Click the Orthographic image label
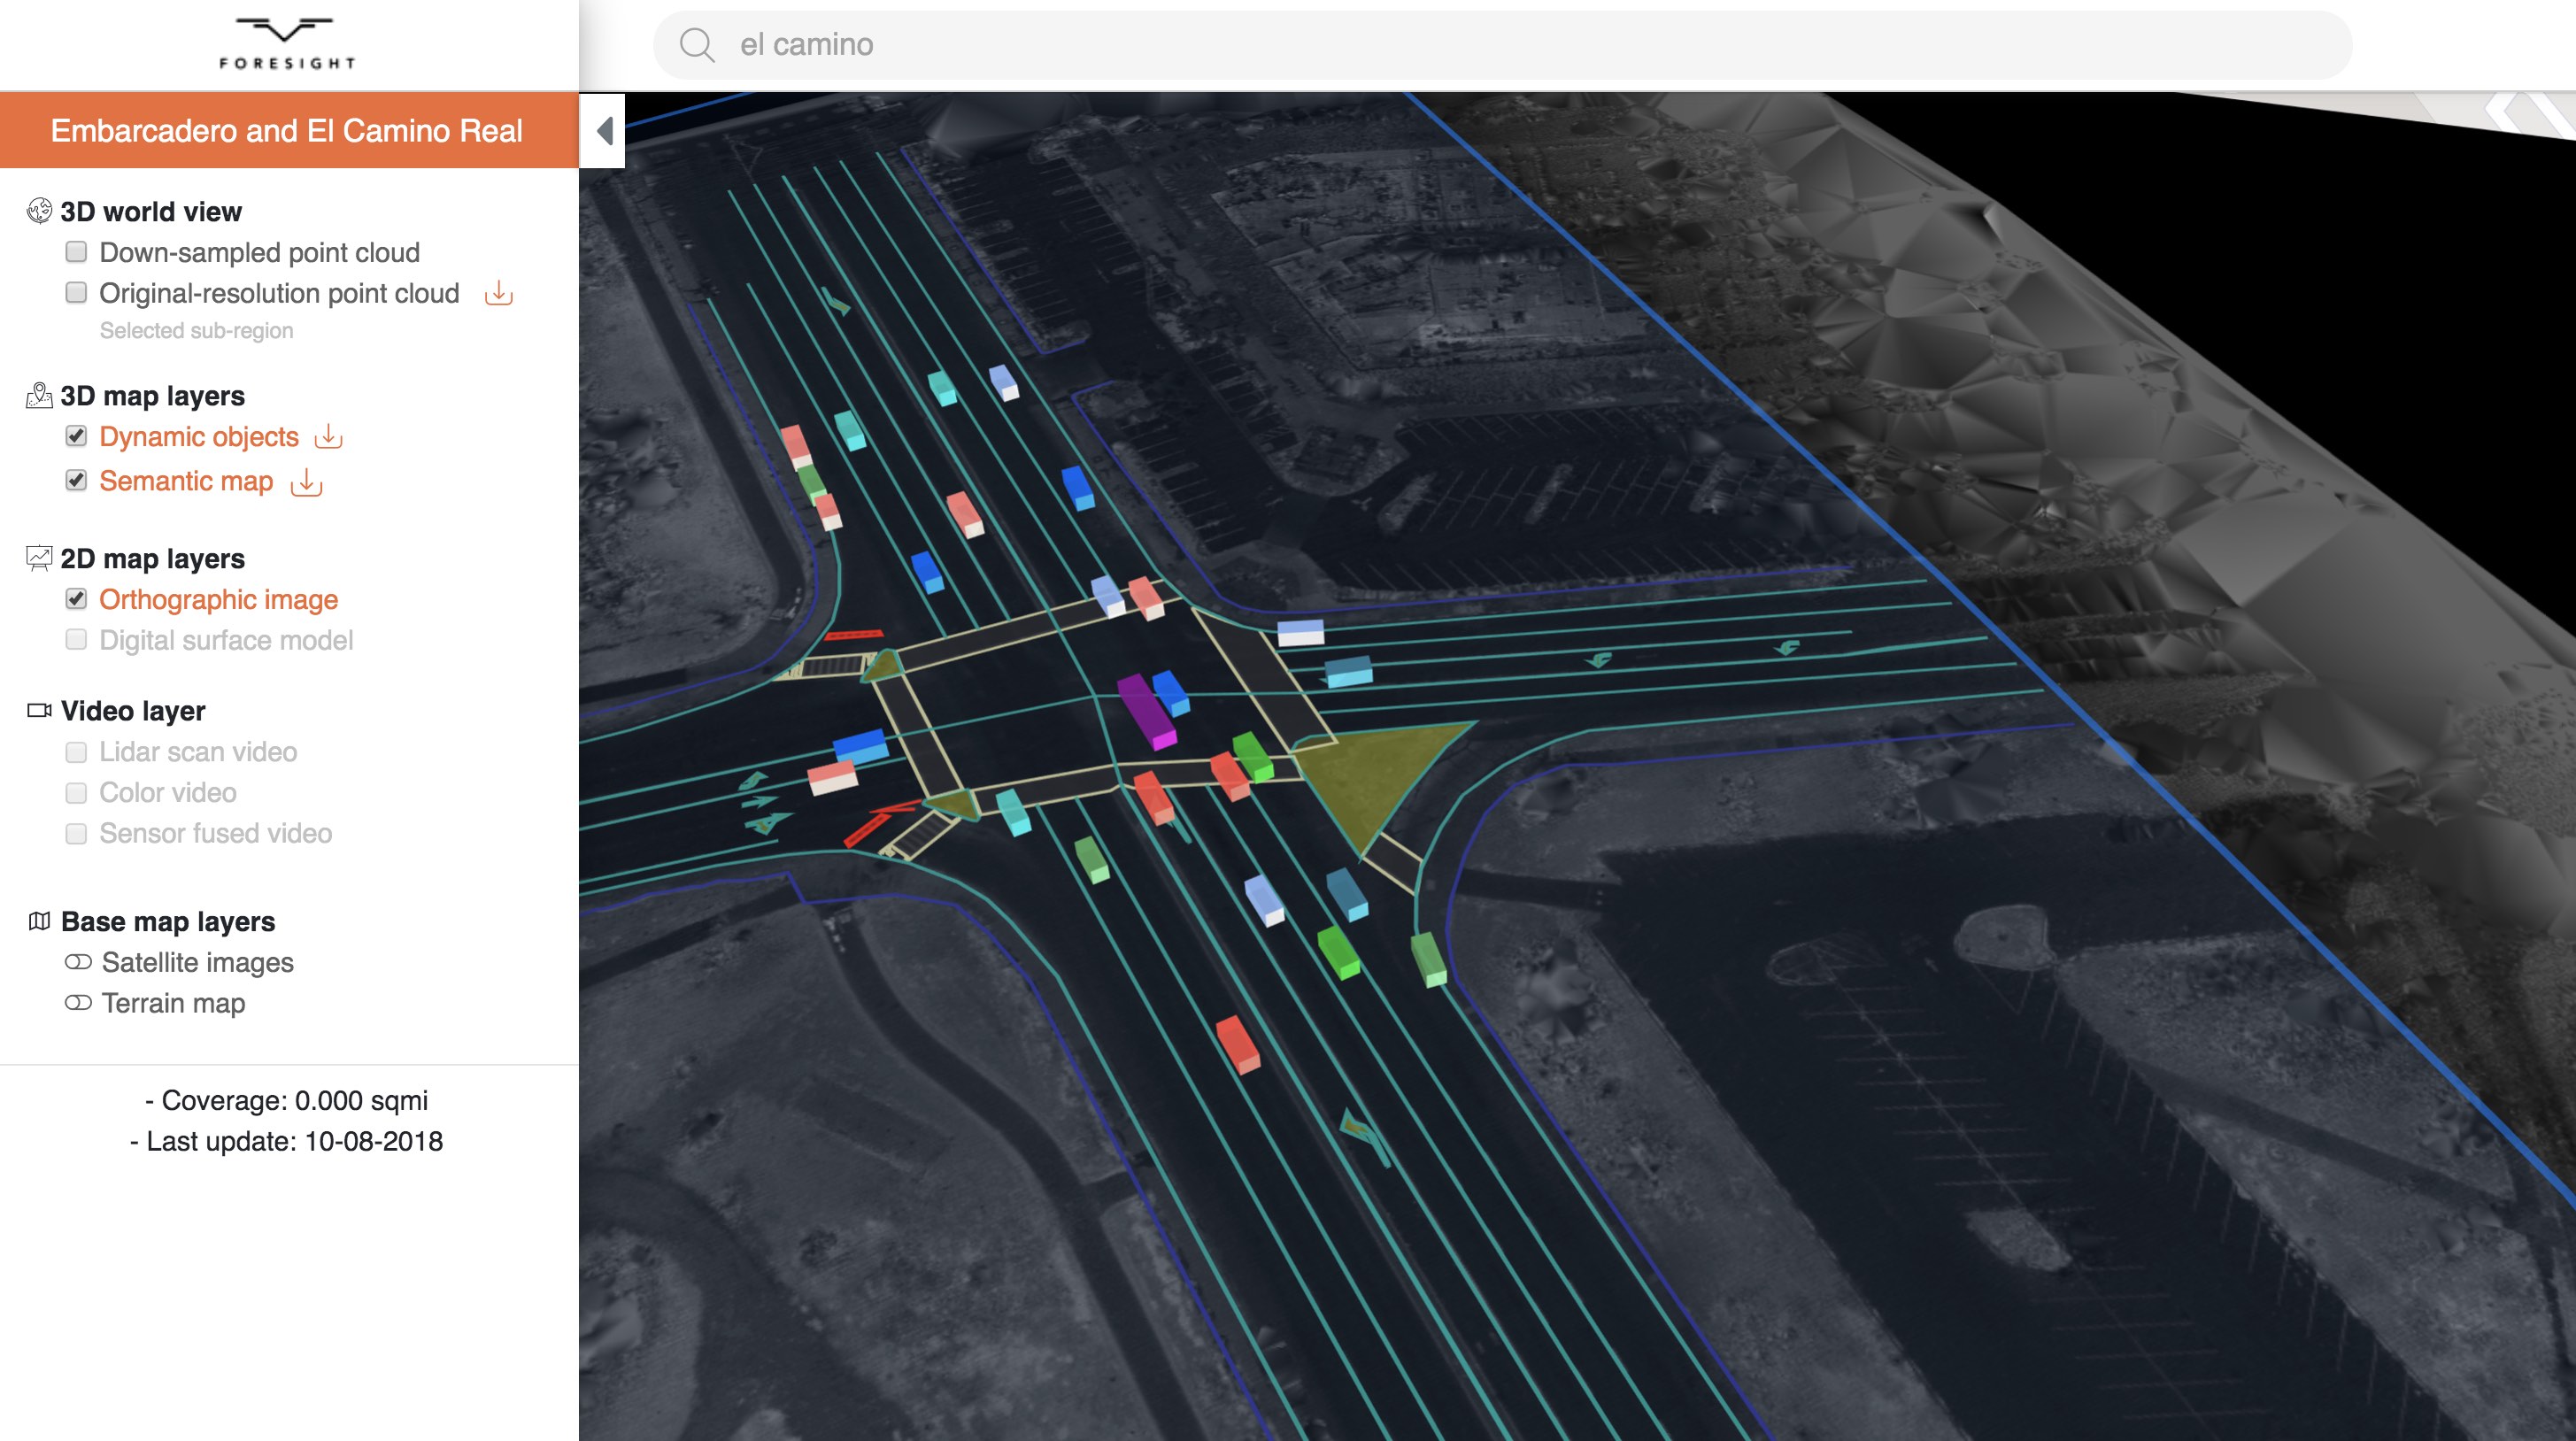Screen dimensions: 2576x1441 tap(219, 600)
